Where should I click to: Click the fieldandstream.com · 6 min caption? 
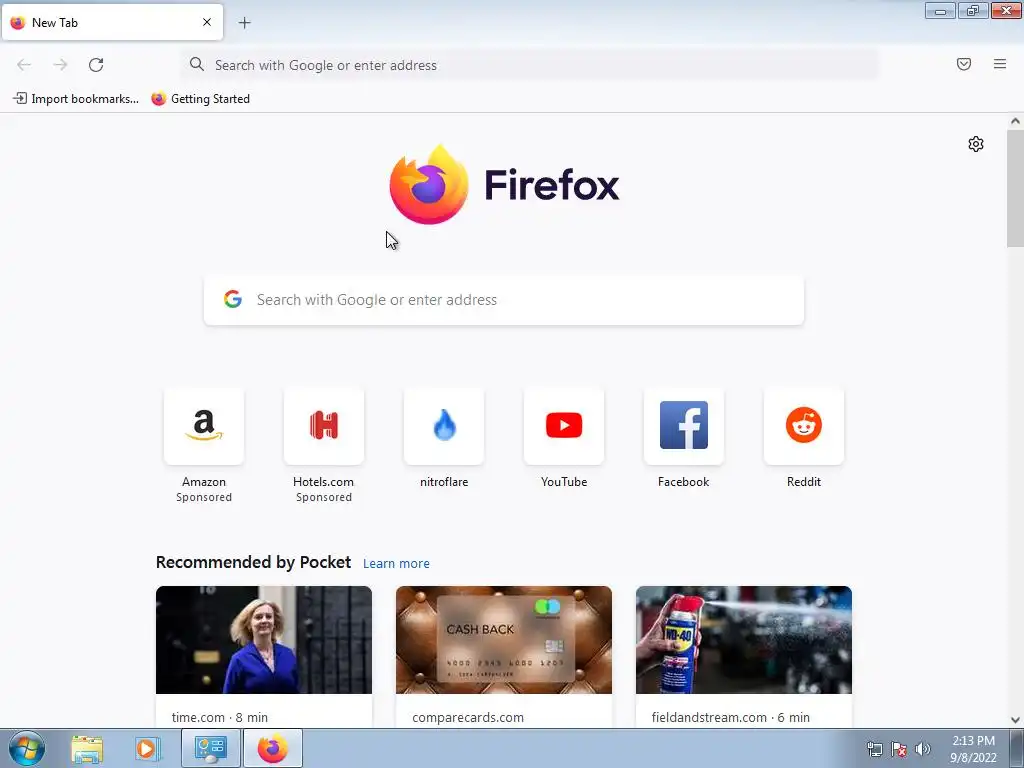pos(730,717)
